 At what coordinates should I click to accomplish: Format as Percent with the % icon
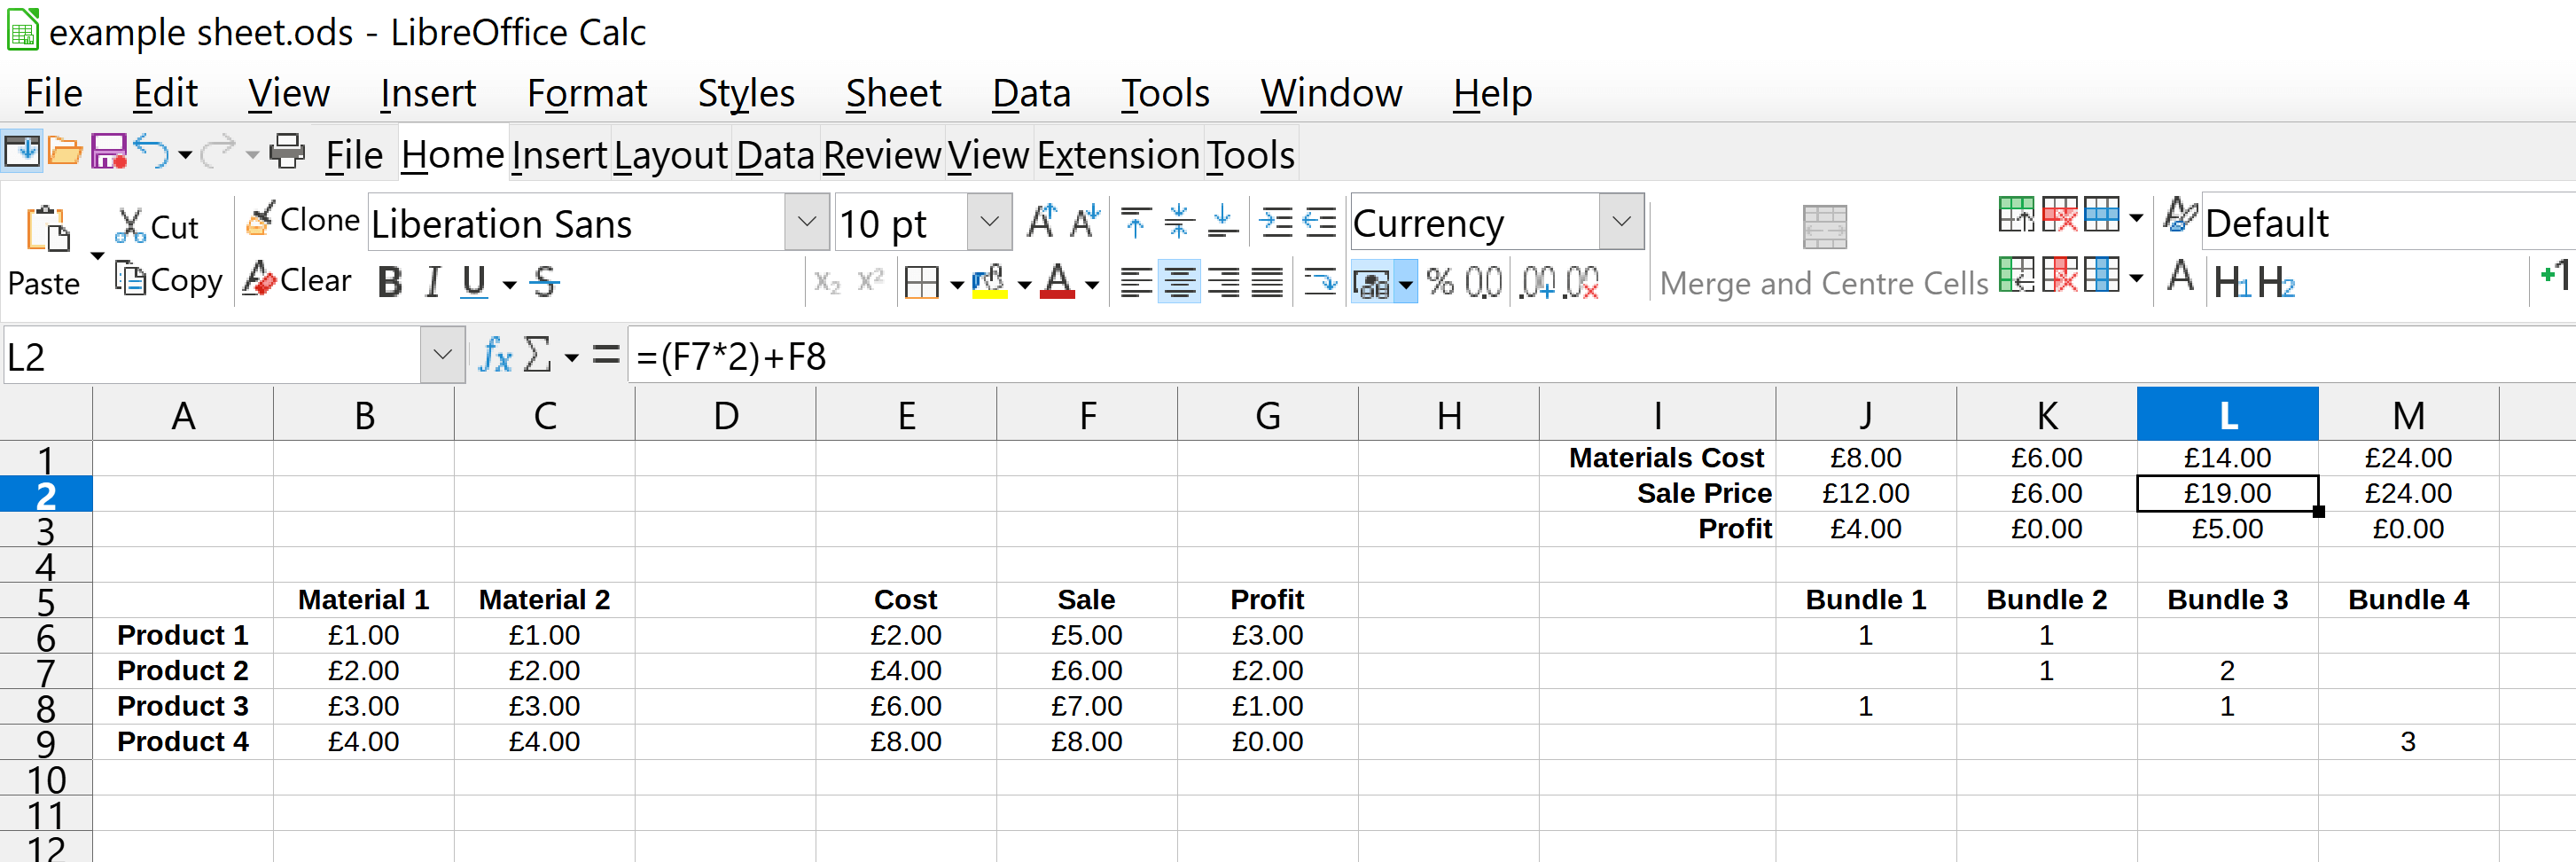[x=1440, y=283]
